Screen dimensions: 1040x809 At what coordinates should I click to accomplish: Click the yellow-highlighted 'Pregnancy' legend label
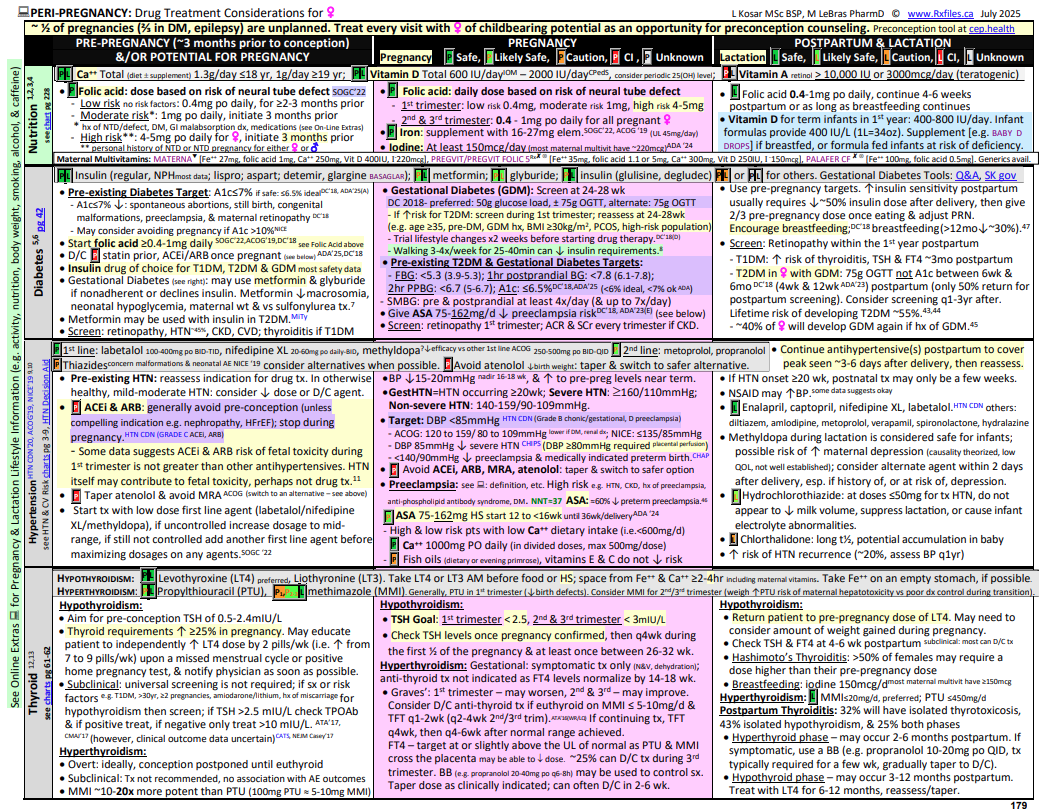405,58
